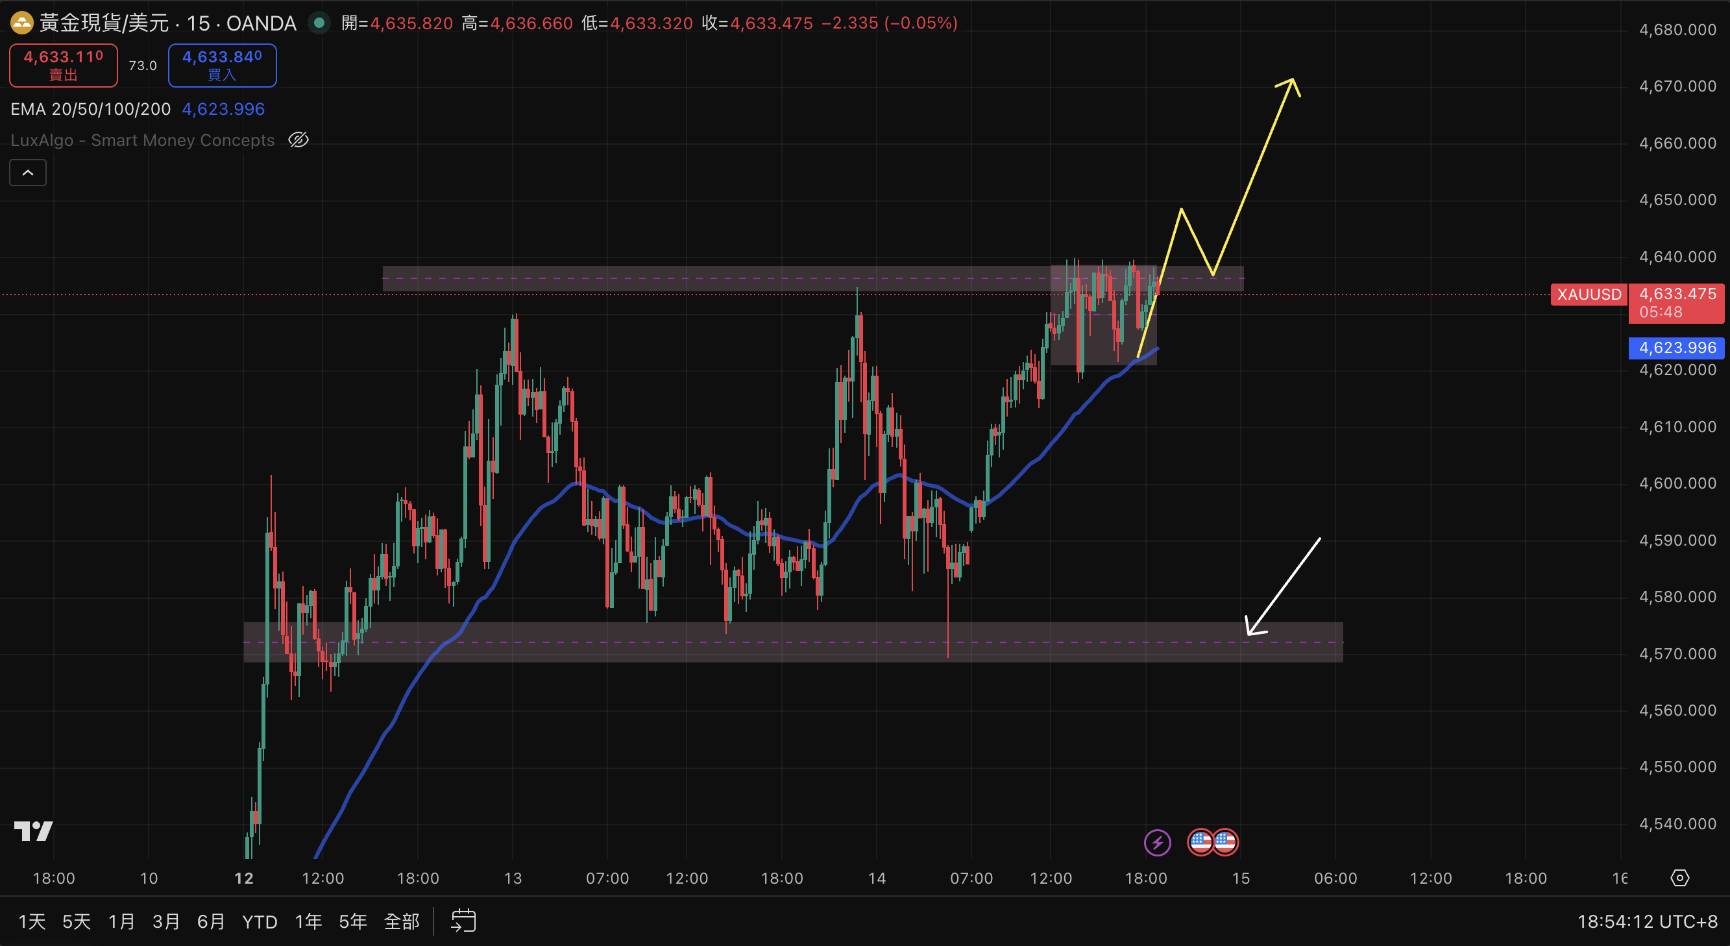Viewport: 1730px width, 946px height.
Task: Open chart settings gear on the time axis
Action: [1680, 878]
